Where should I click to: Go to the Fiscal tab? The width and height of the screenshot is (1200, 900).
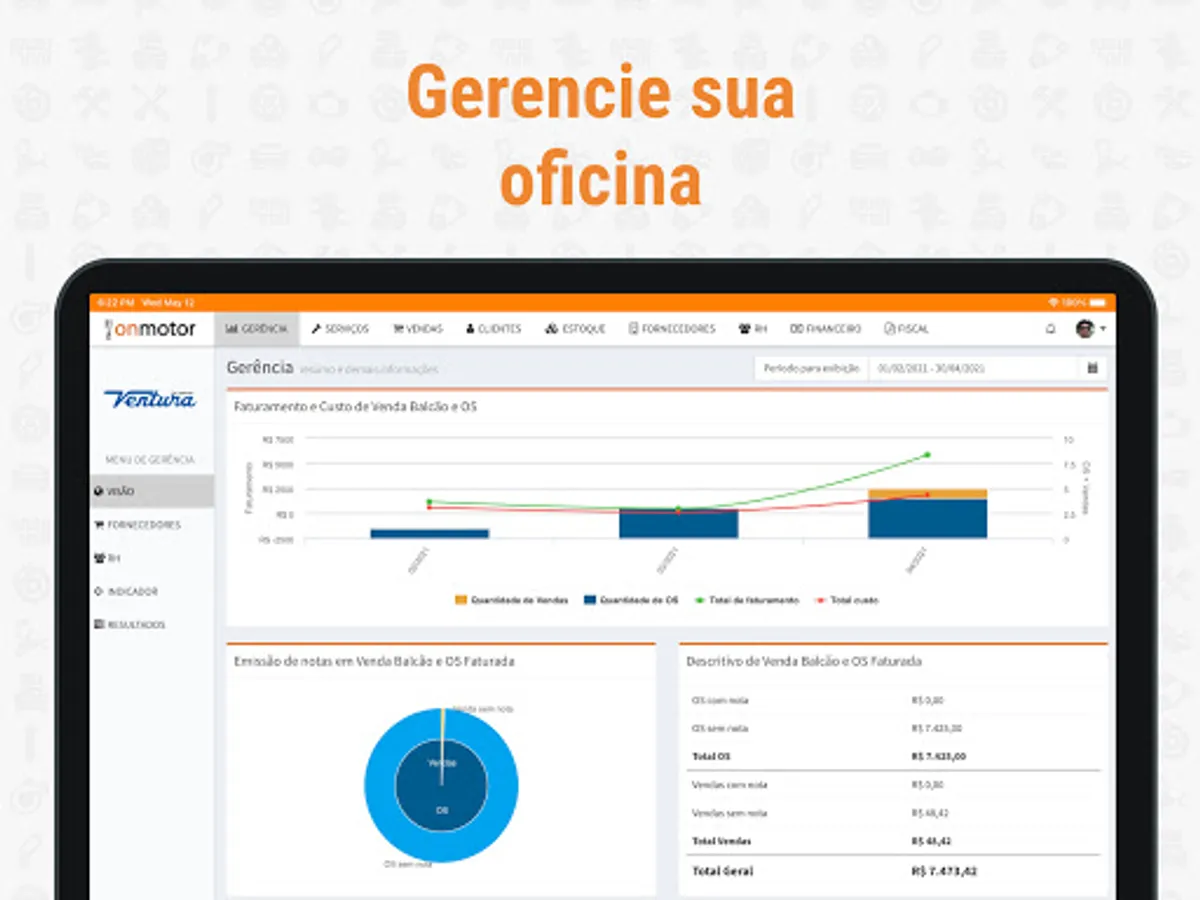(x=907, y=329)
